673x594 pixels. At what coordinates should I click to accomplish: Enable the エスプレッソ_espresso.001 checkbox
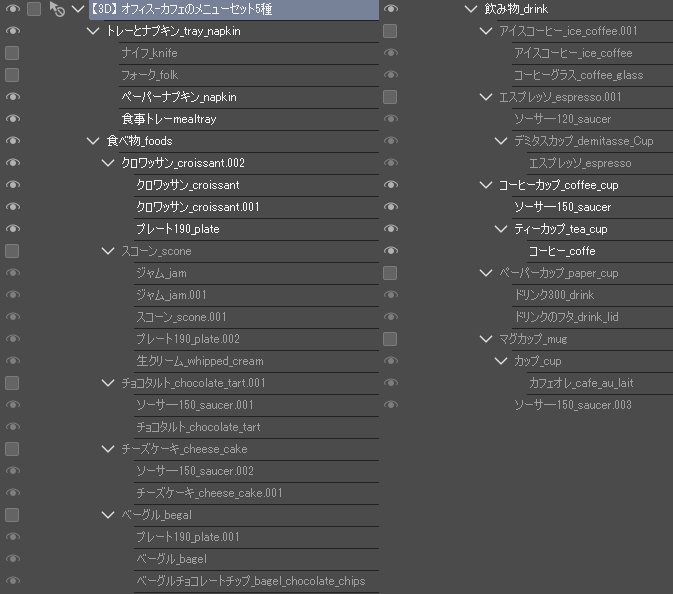[x=390, y=97]
